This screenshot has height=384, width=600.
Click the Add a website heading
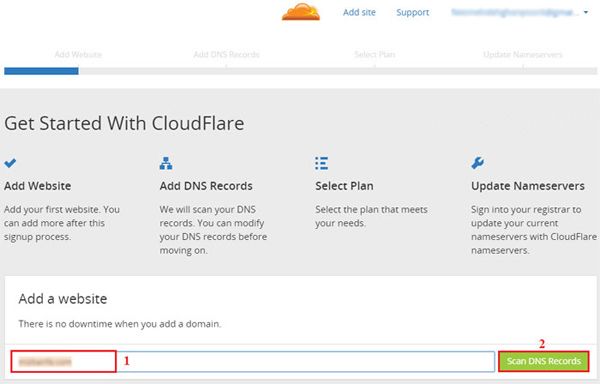coord(63,299)
